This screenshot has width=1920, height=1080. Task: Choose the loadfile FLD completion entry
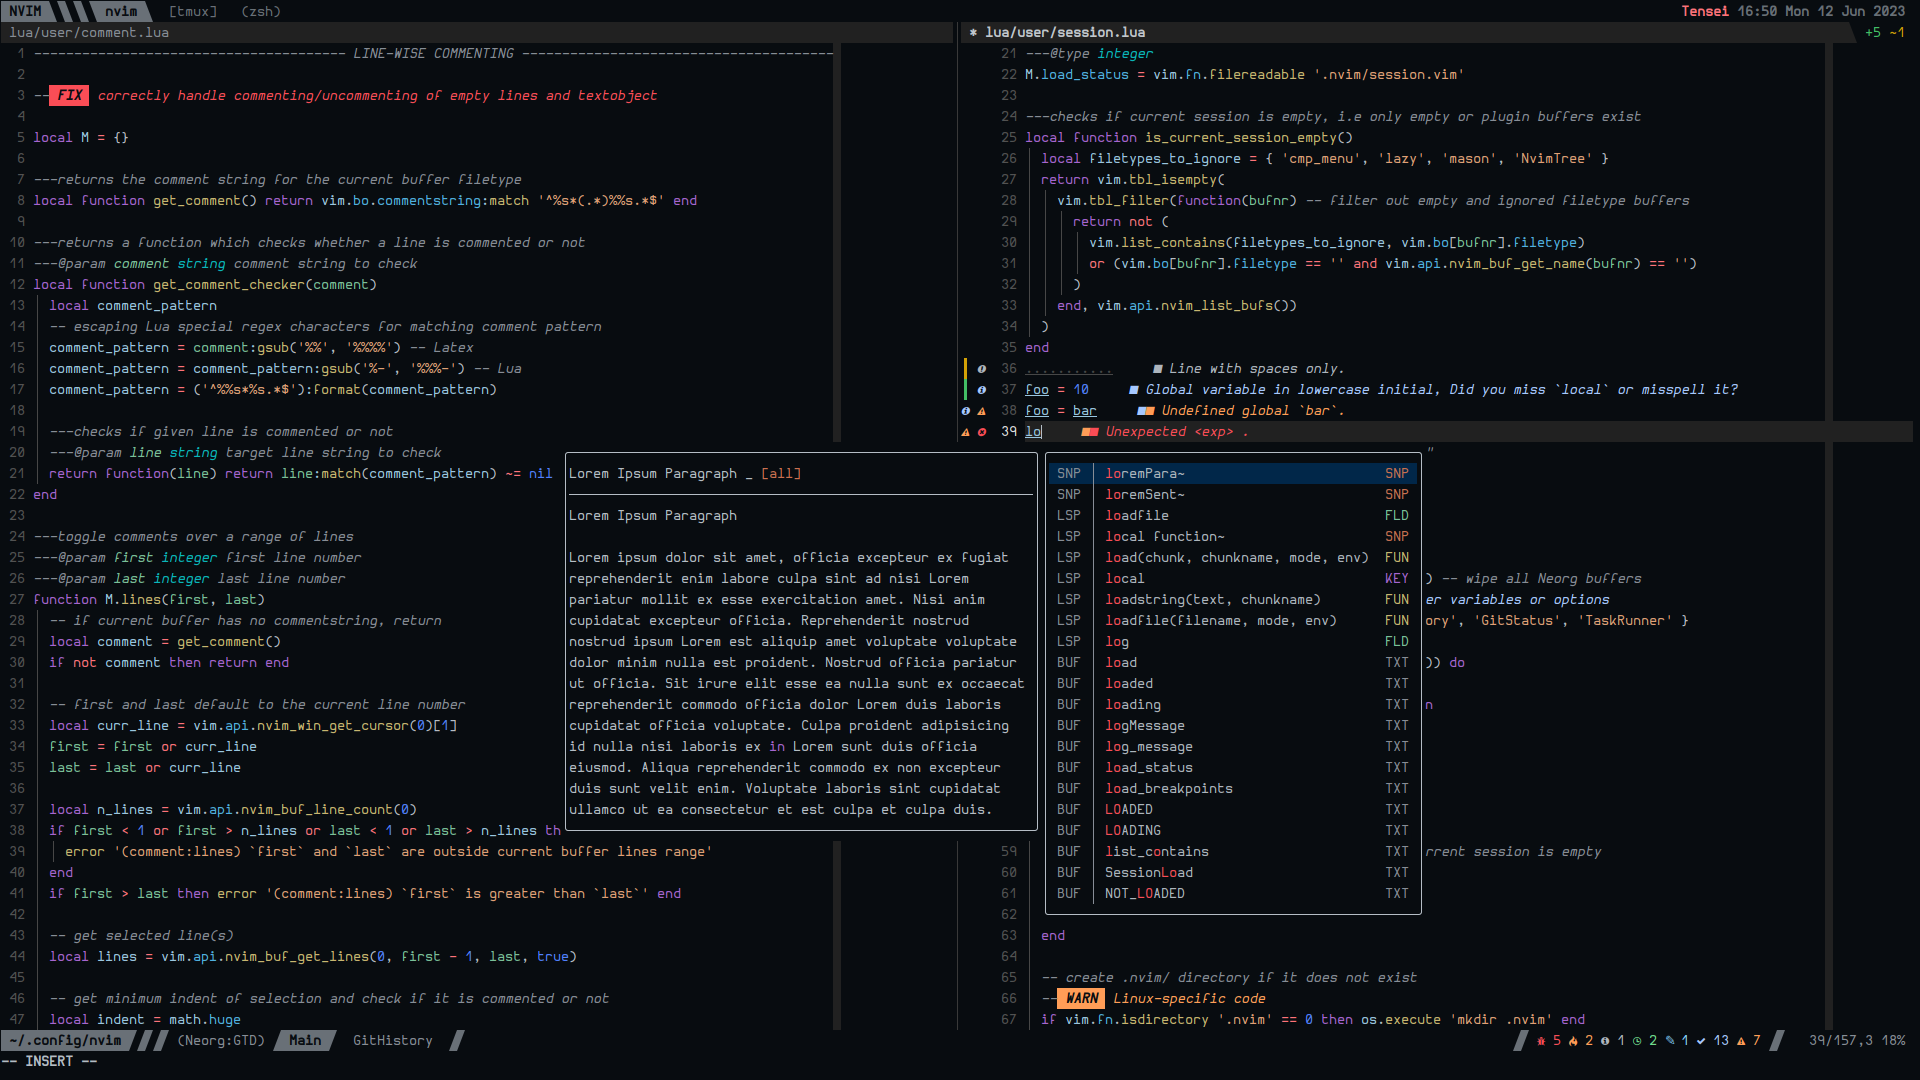point(1137,516)
